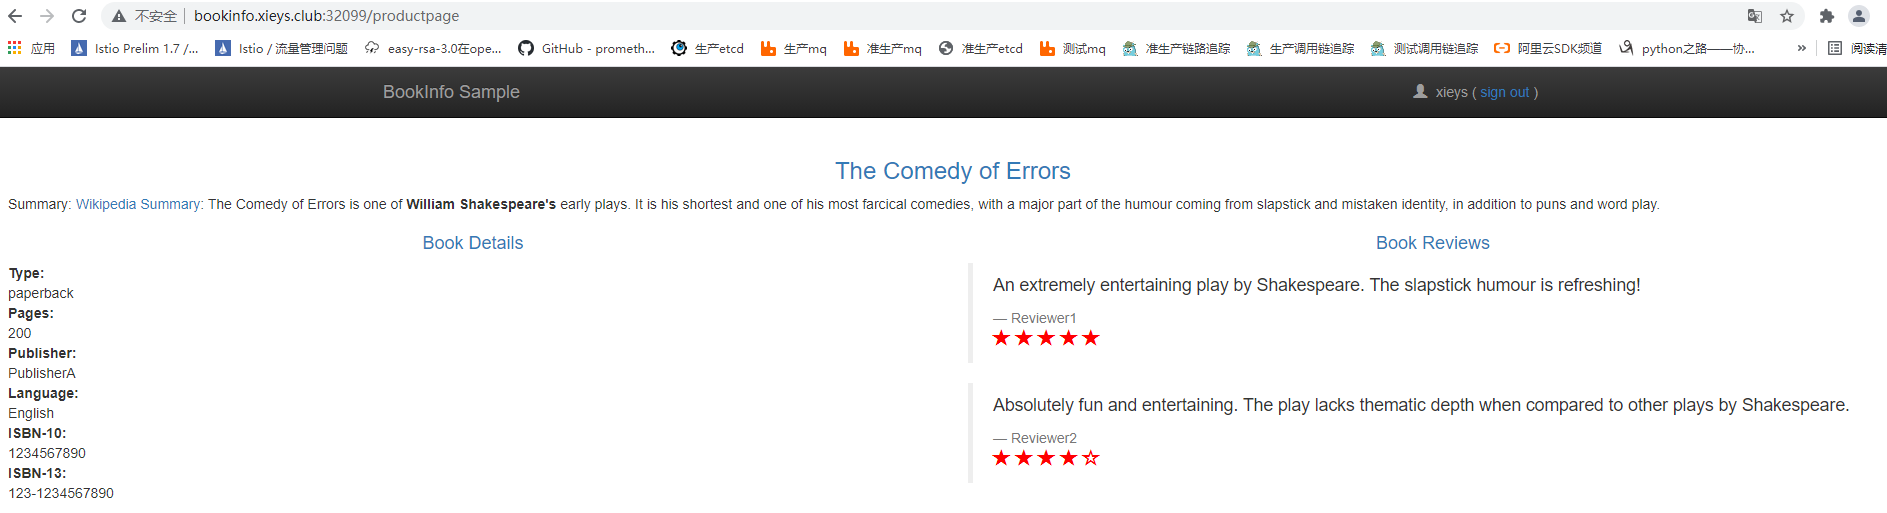Open the 应用 apps grid shortcut
The width and height of the screenshot is (1887, 513).
[x=31, y=48]
